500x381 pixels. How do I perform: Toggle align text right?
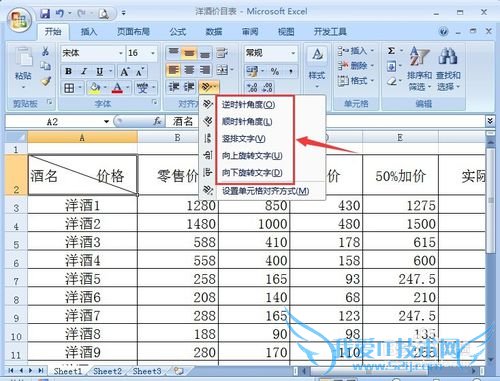click(x=205, y=70)
